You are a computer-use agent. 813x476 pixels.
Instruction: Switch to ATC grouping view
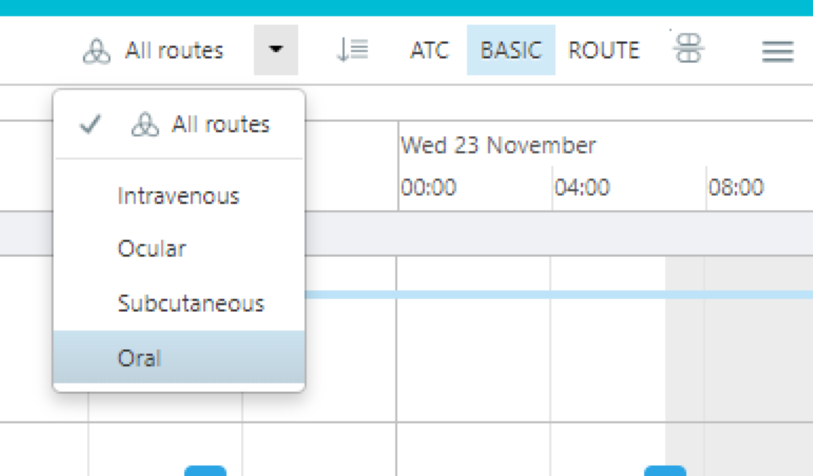click(x=429, y=50)
